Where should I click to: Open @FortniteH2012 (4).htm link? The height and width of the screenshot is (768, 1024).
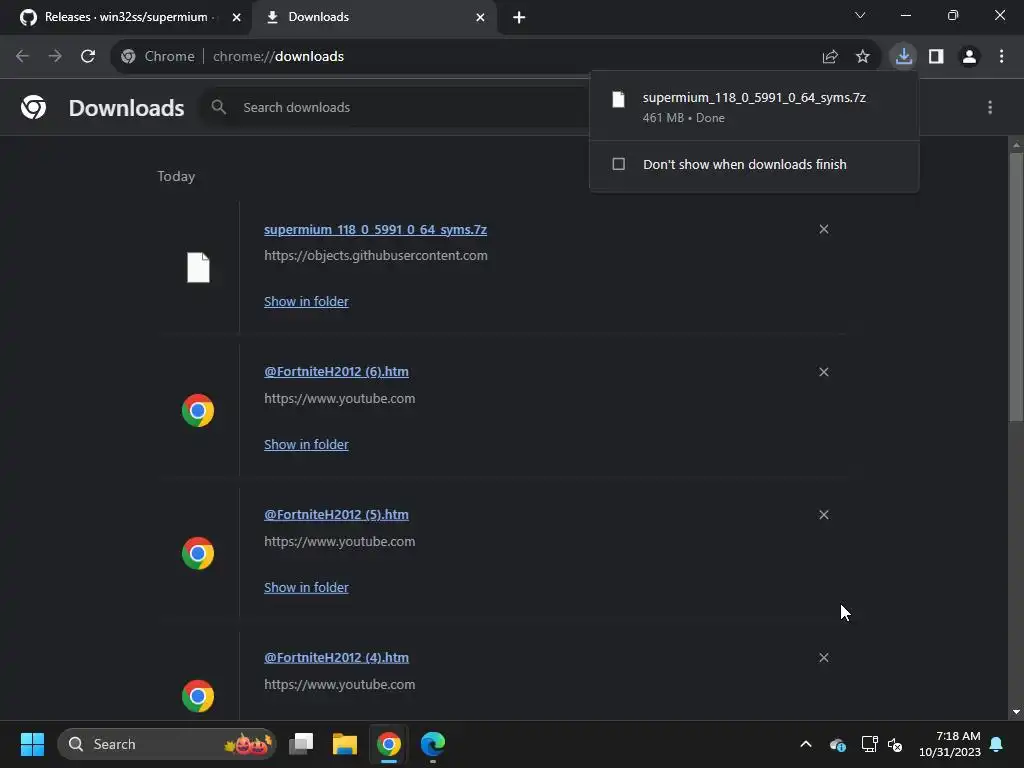coord(336,658)
